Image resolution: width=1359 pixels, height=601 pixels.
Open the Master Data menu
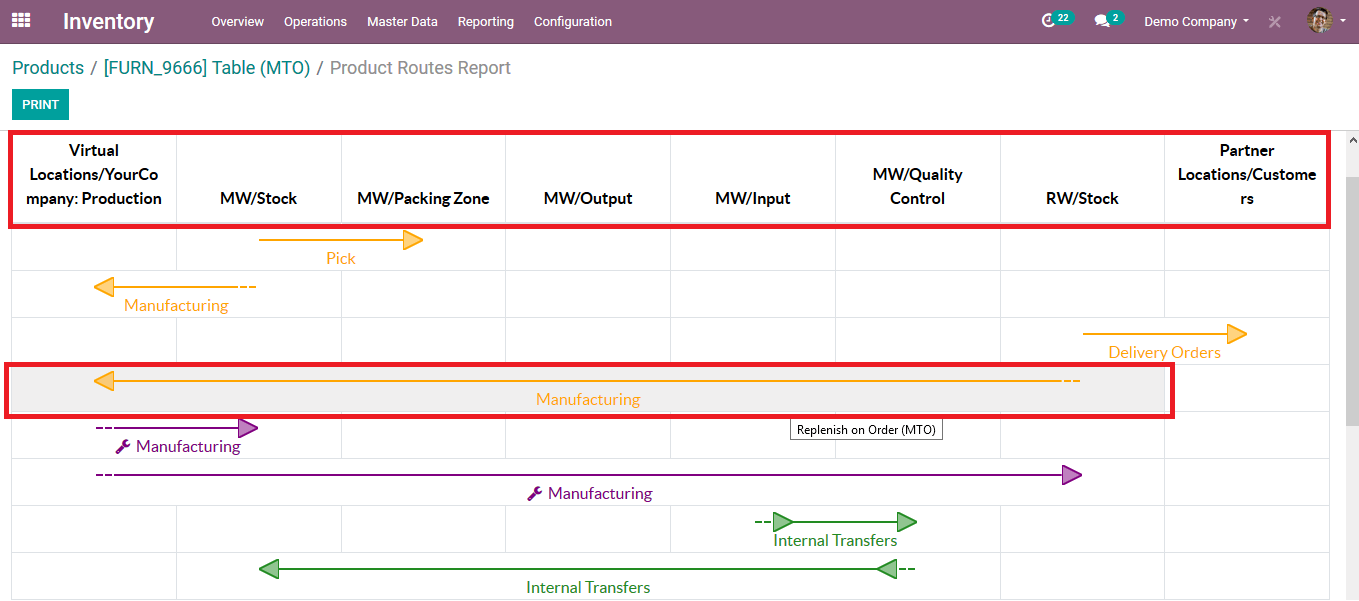click(x=402, y=21)
